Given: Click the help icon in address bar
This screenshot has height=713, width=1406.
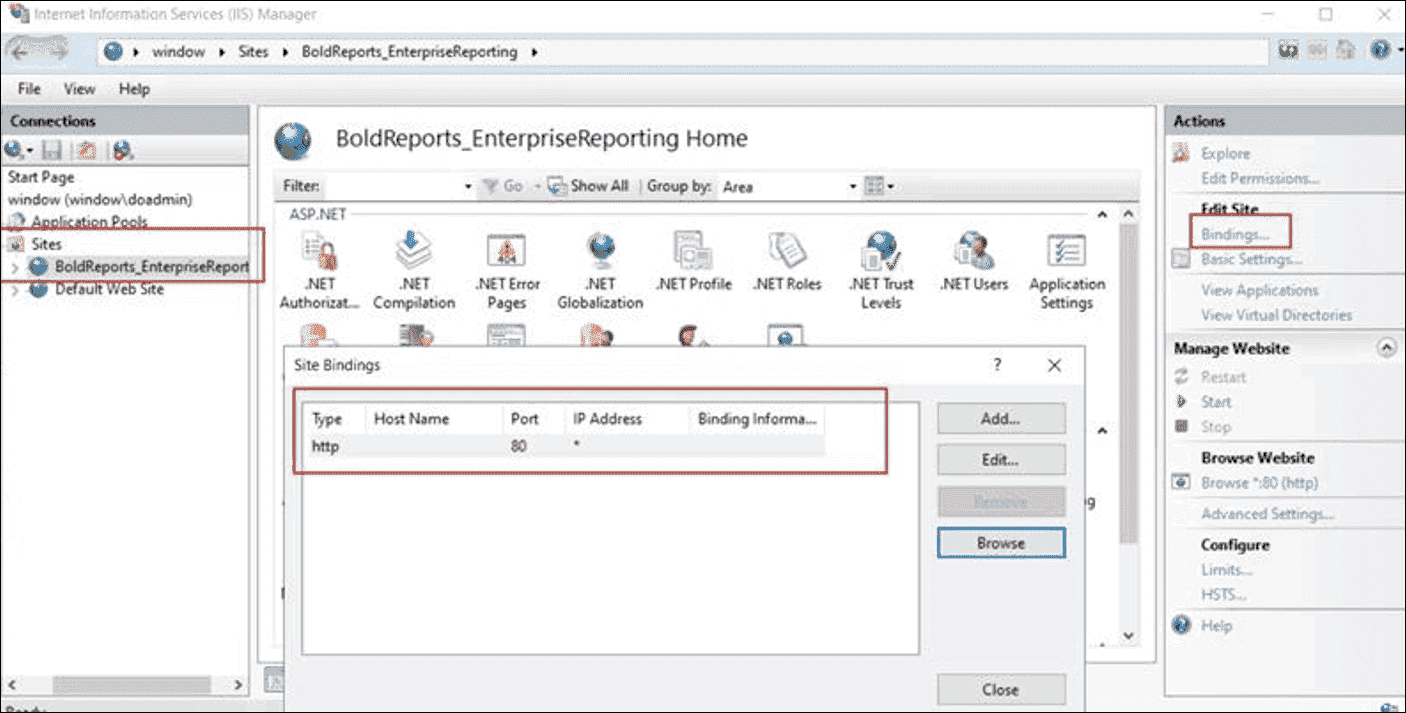Looking at the screenshot, I should pyautogui.click(x=1379, y=50).
